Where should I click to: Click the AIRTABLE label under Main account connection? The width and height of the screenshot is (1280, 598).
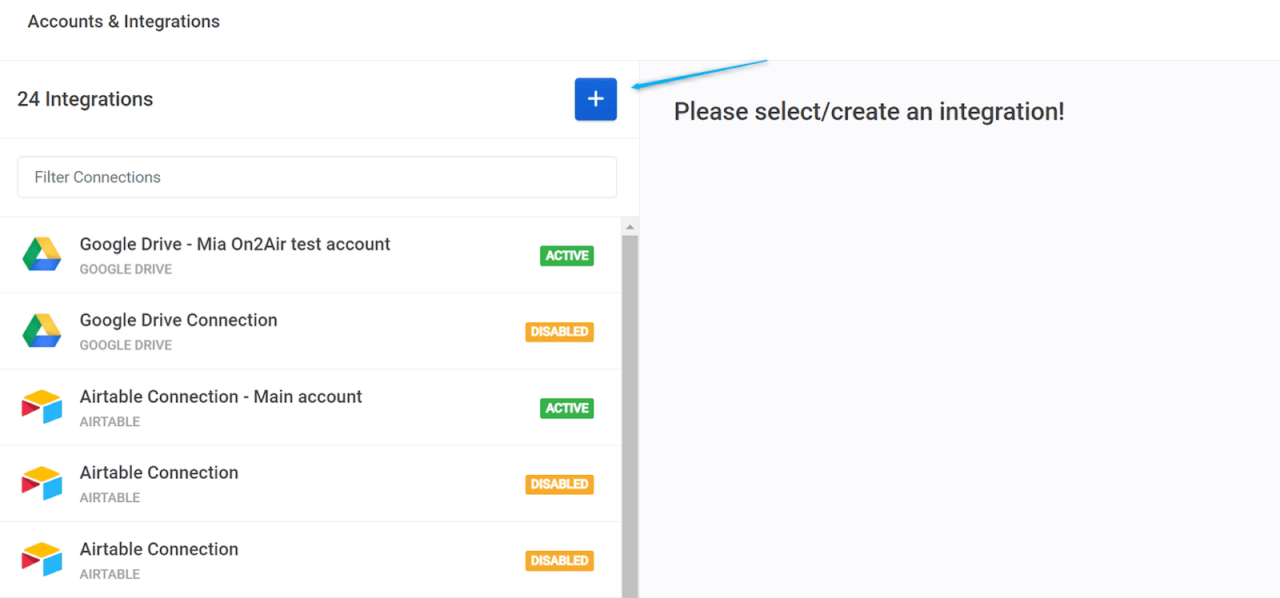pyautogui.click(x=109, y=421)
